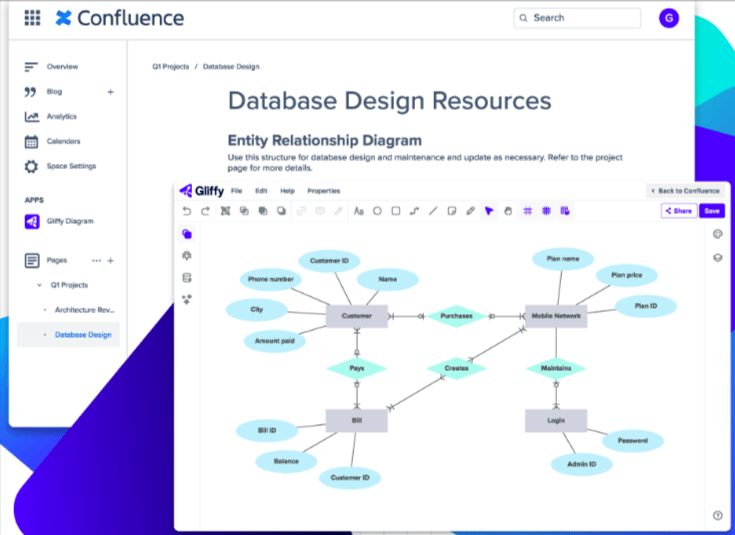
Task: Select the Bill entity rectangle
Action: click(x=357, y=421)
